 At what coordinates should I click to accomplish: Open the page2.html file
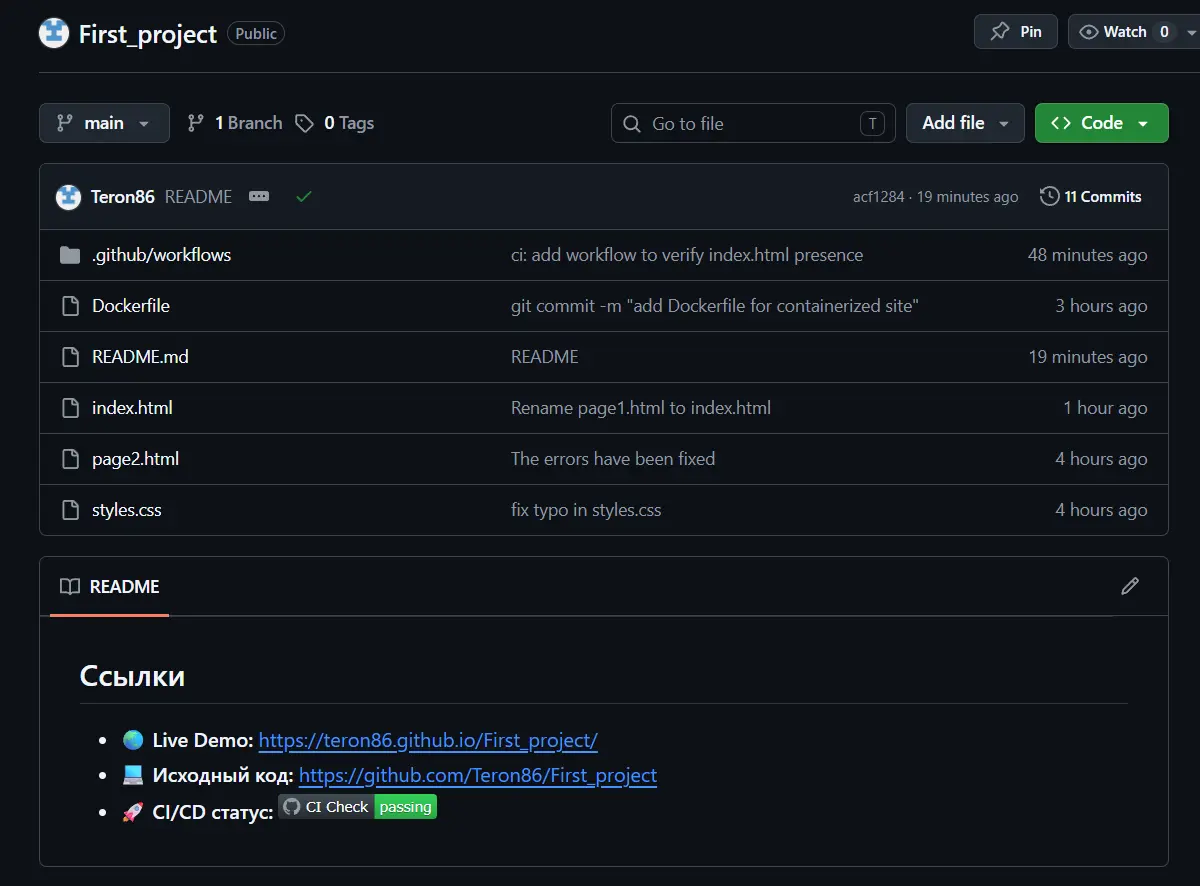pos(136,459)
